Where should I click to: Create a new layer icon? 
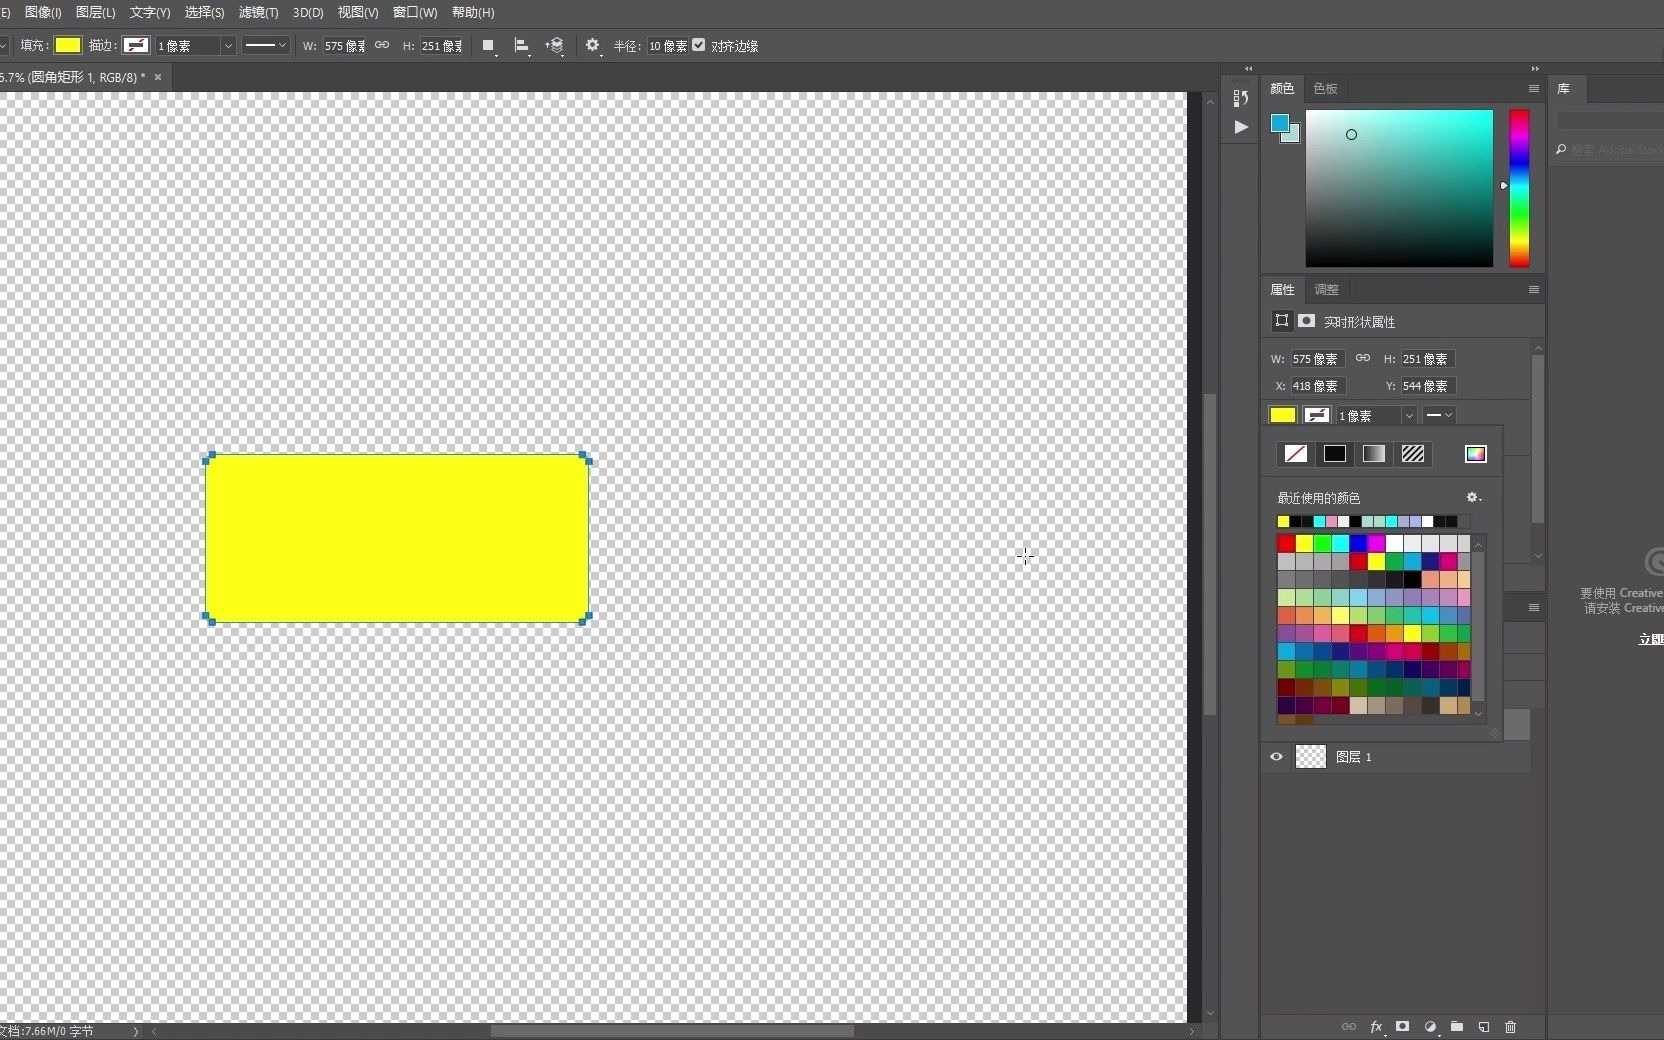[x=1484, y=1027]
